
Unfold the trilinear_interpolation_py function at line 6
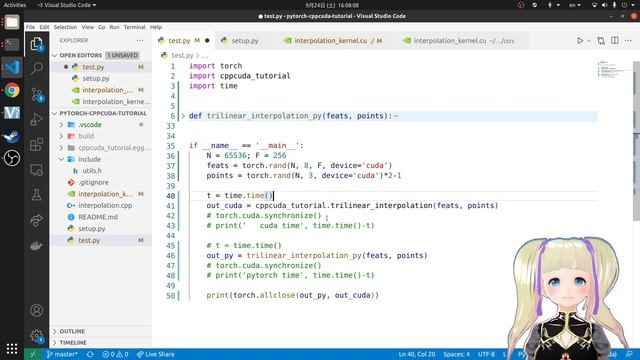[x=183, y=116]
